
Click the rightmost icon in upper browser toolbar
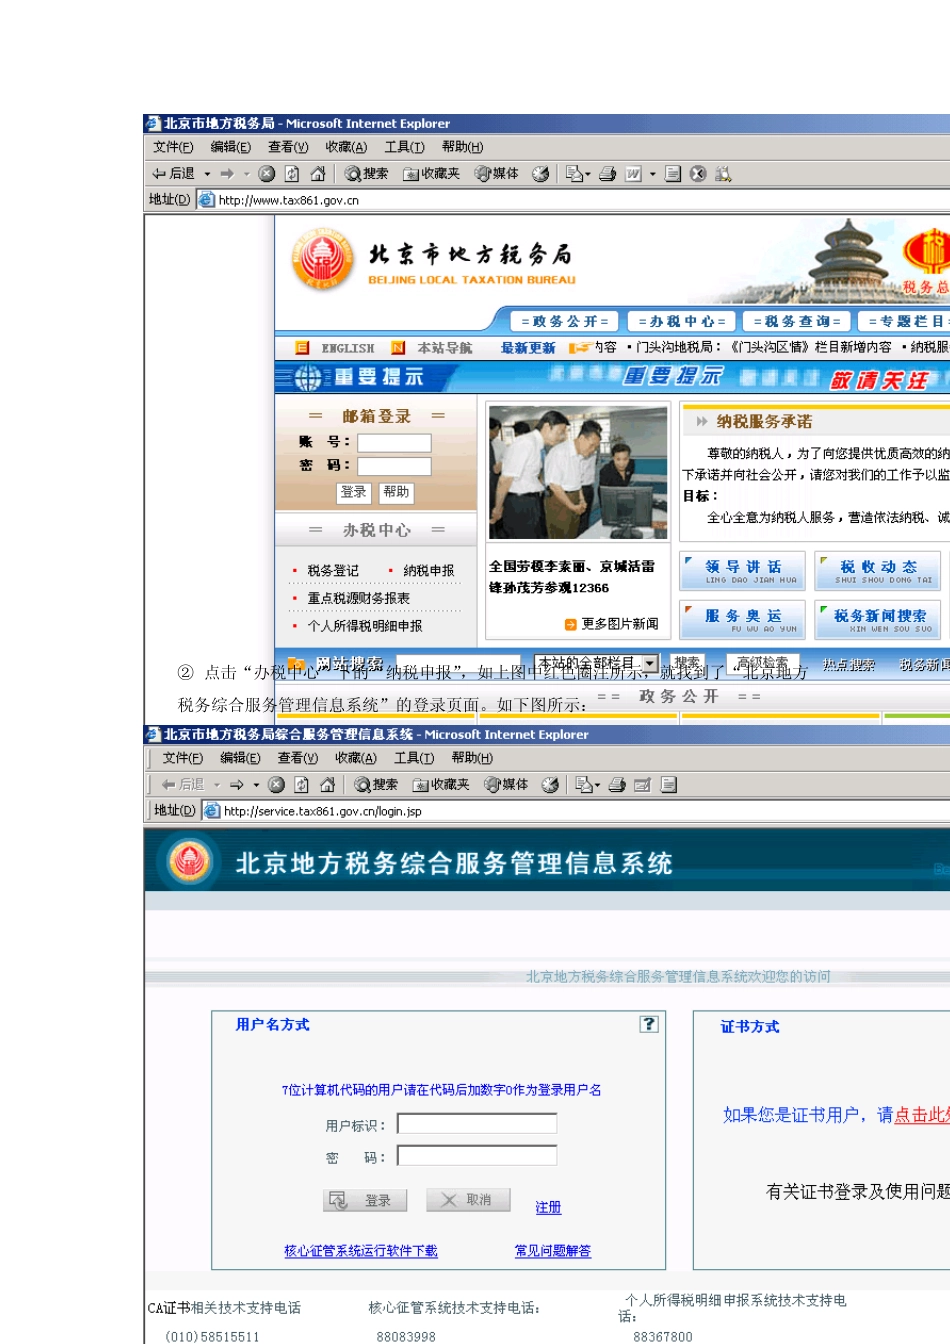[x=723, y=174]
